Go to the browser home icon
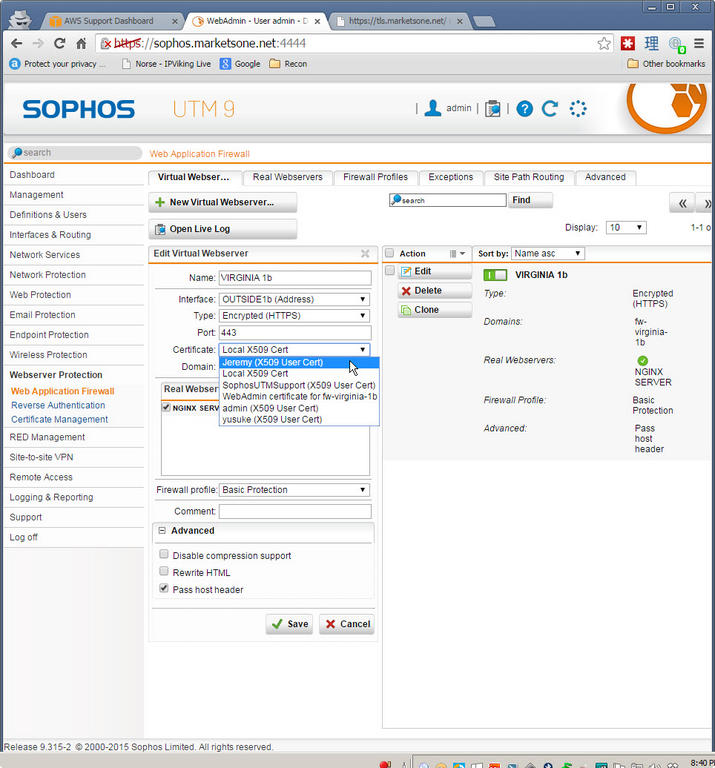This screenshot has height=768, width=715. (x=81, y=44)
